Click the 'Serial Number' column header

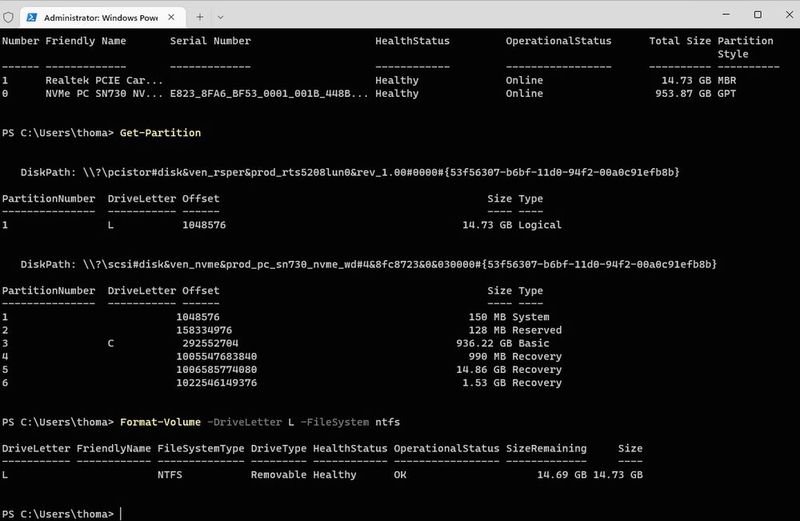[x=210, y=41]
